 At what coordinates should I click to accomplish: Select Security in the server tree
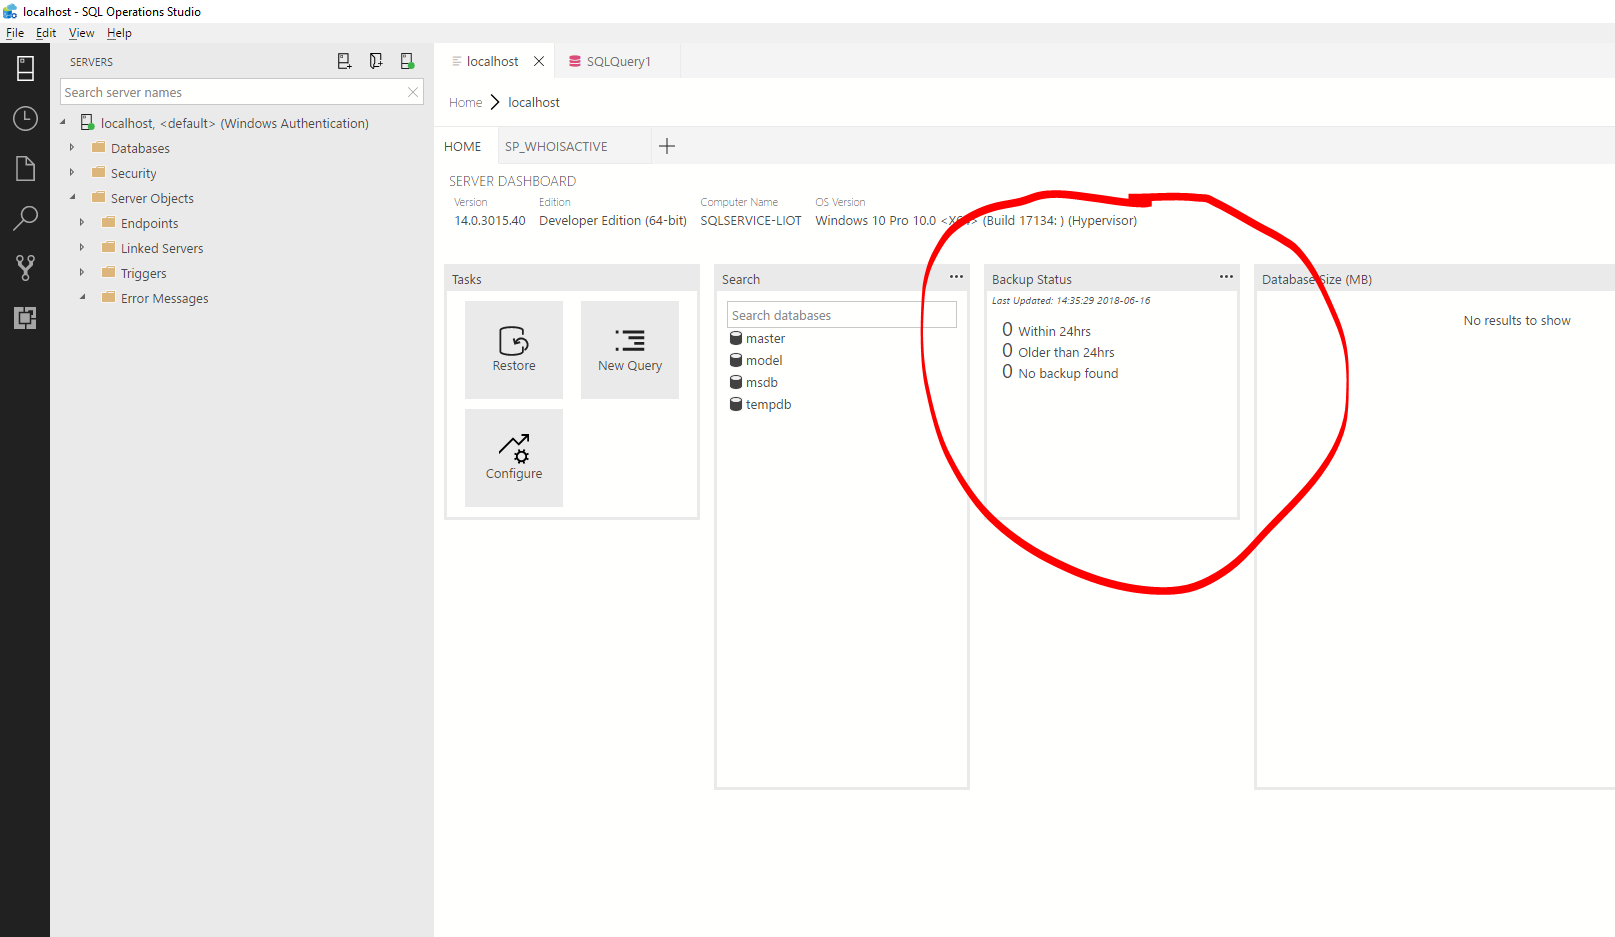click(x=133, y=173)
